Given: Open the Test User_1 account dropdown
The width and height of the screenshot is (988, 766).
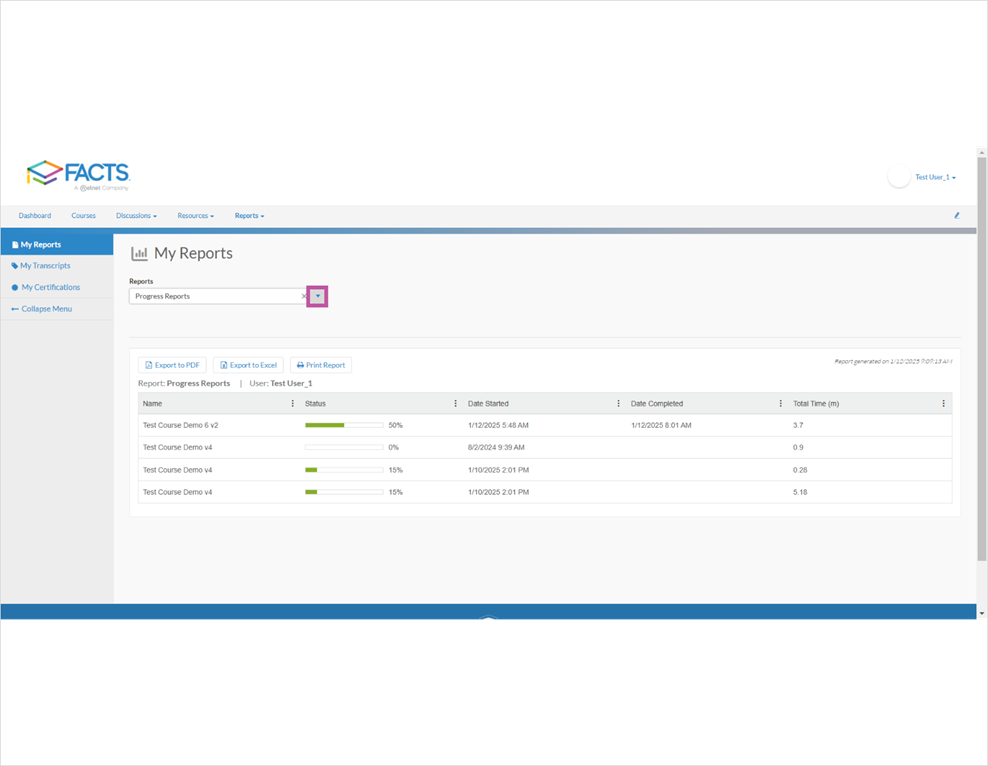Looking at the screenshot, I should (935, 176).
